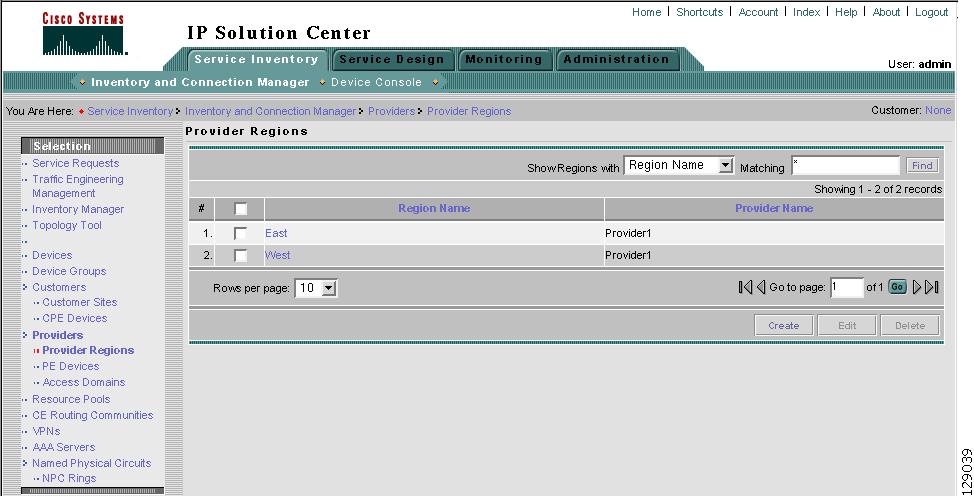Sort by Region Name column header

(x=434, y=209)
